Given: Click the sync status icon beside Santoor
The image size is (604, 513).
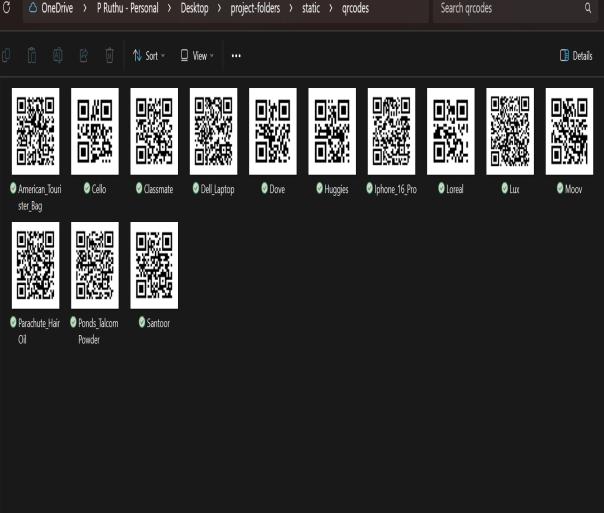Looking at the screenshot, I should pyautogui.click(x=142, y=322).
